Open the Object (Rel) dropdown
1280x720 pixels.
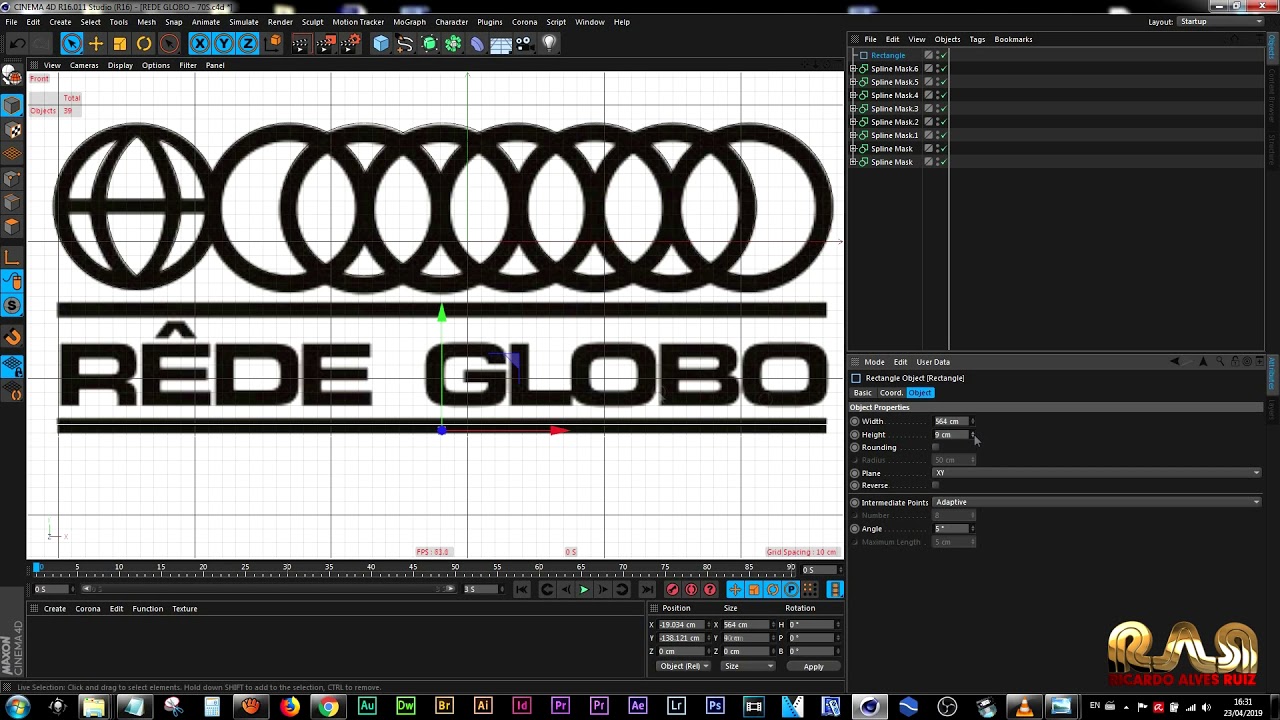coord(683,666)
